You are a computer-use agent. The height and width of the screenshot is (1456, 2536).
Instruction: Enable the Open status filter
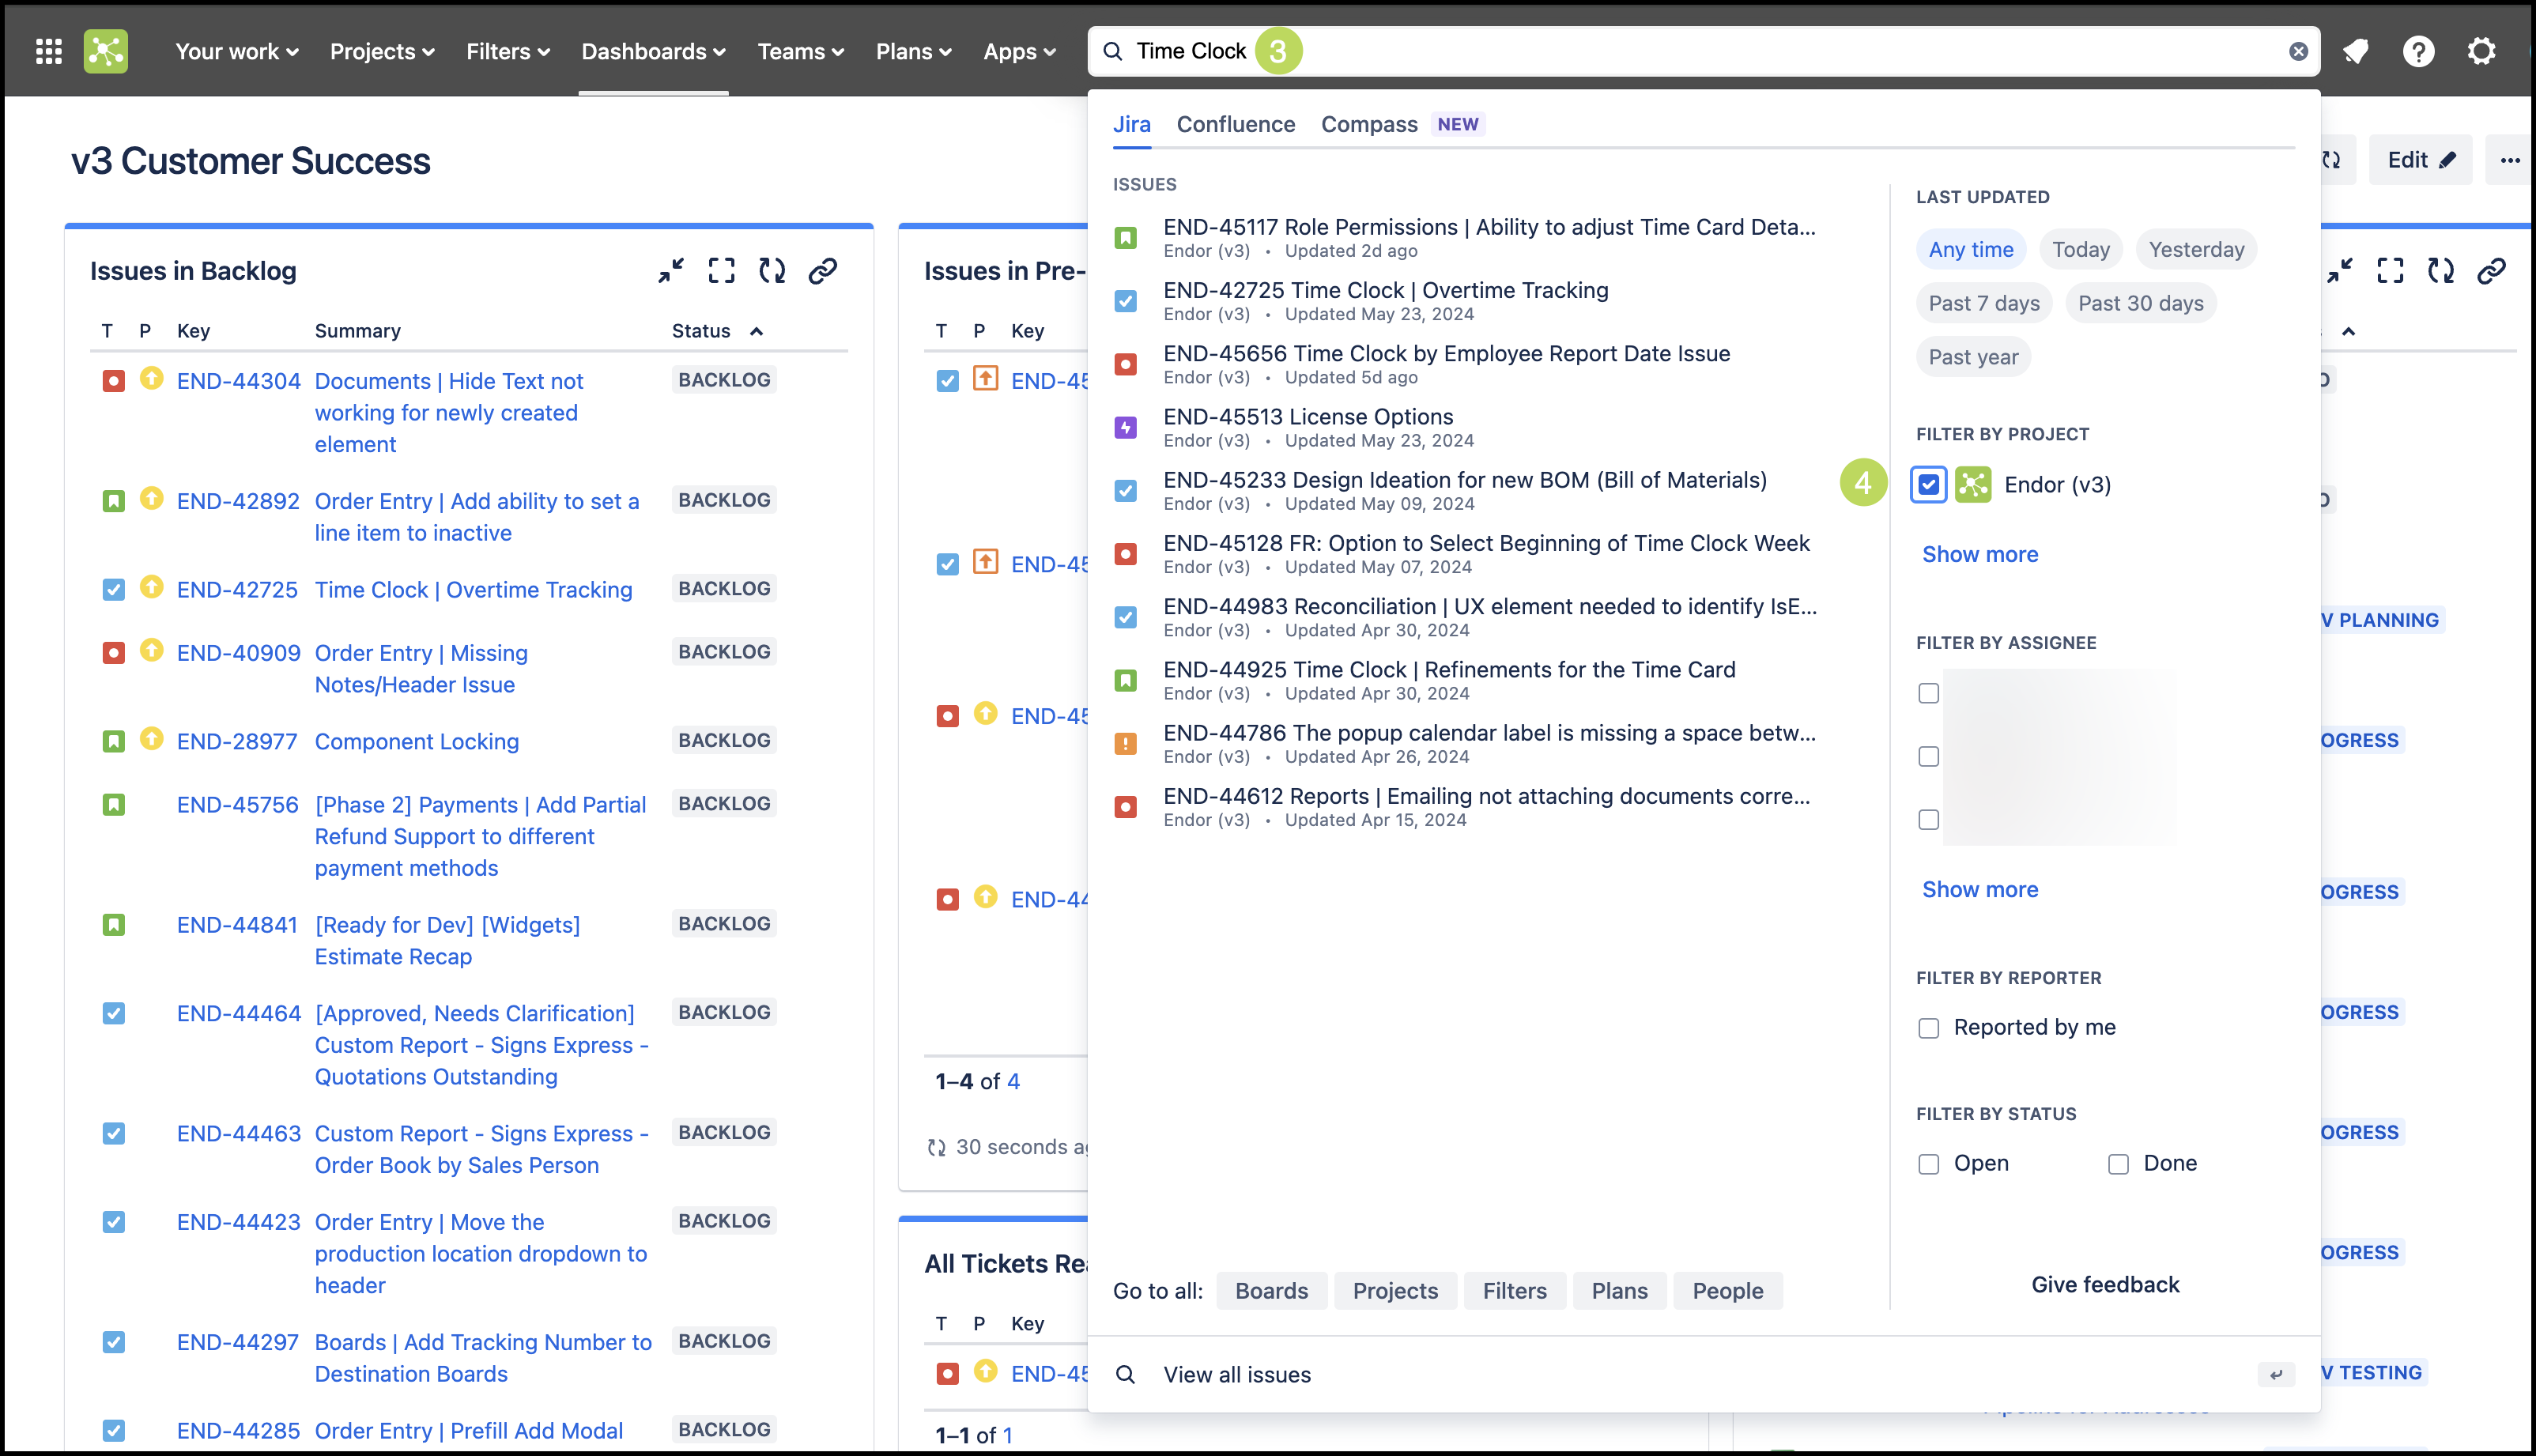1928,1164
